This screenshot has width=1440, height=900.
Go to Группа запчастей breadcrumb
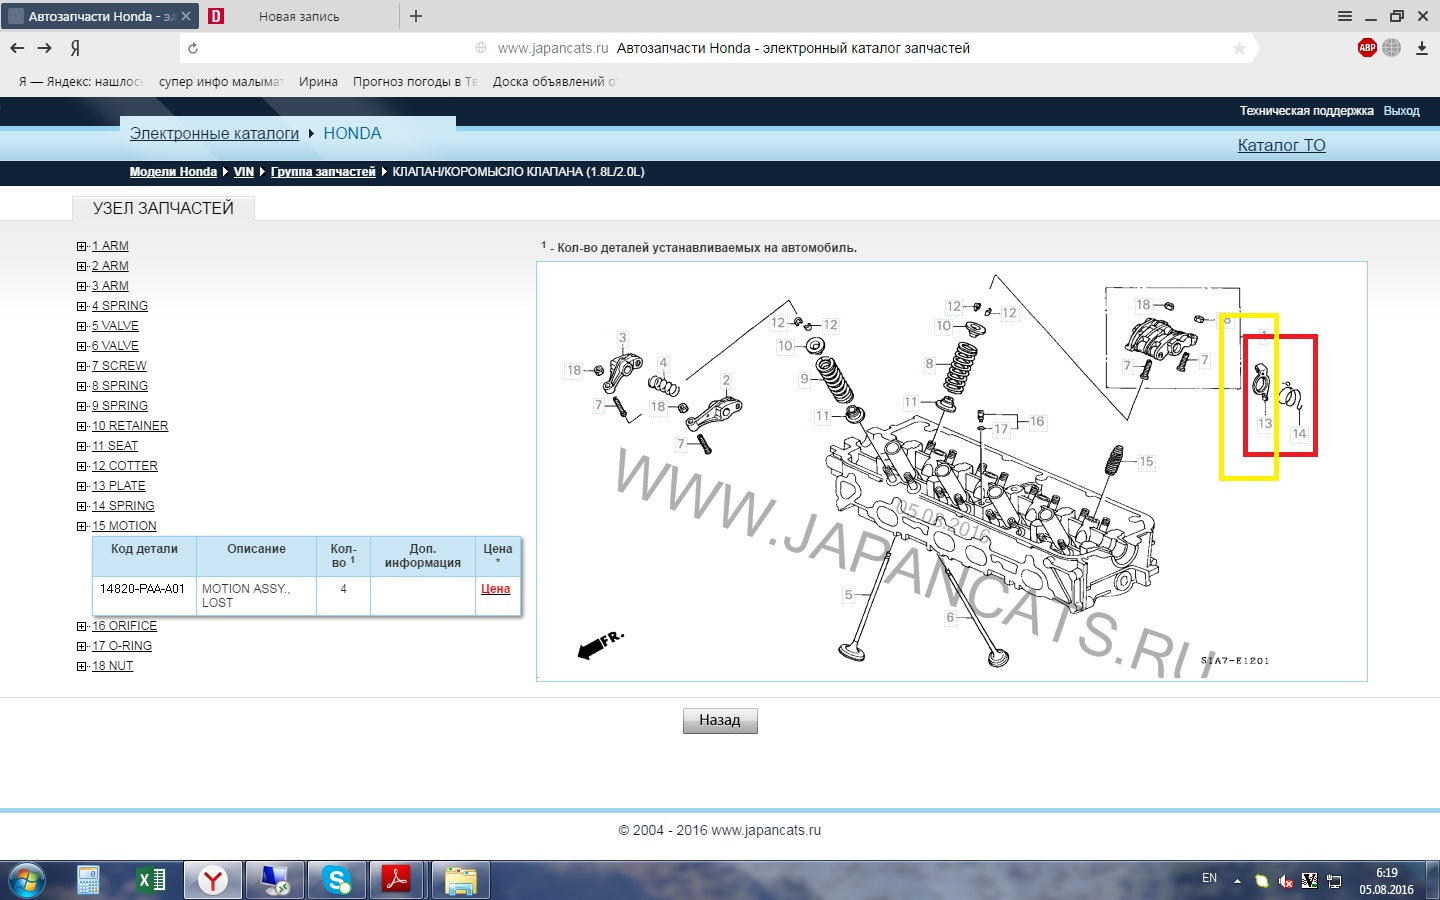click(x=323, y=172)
